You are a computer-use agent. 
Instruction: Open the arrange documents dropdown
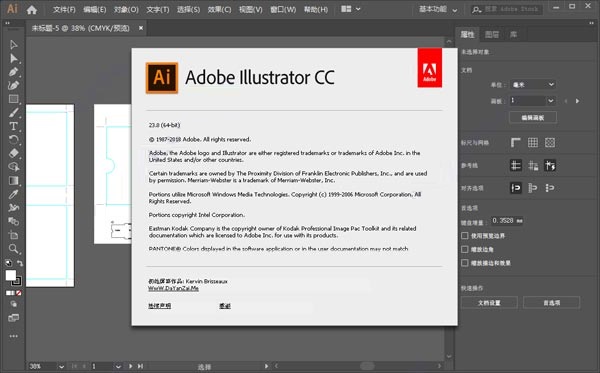pyautogui.click(x=351, y=9)
